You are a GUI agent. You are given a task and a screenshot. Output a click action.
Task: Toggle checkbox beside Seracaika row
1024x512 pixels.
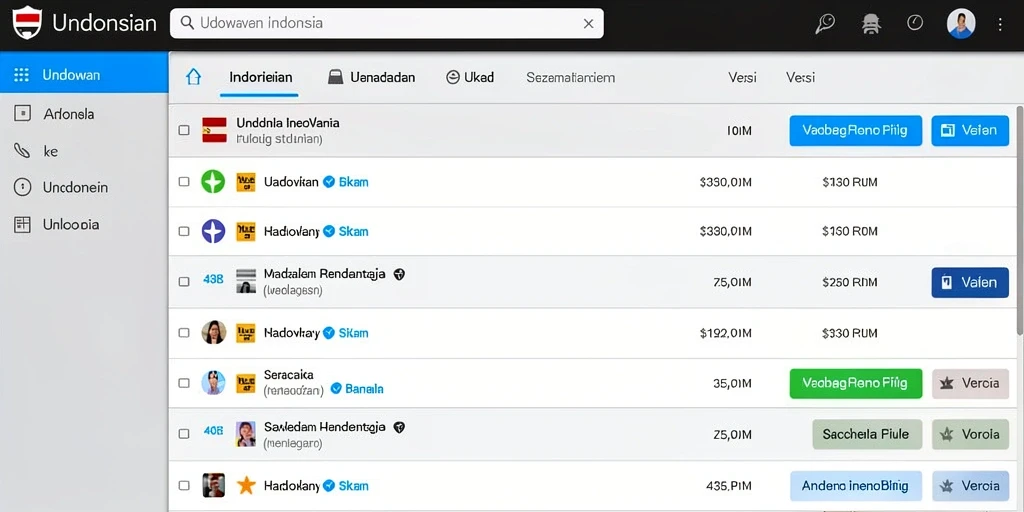[x=184, y=383]
